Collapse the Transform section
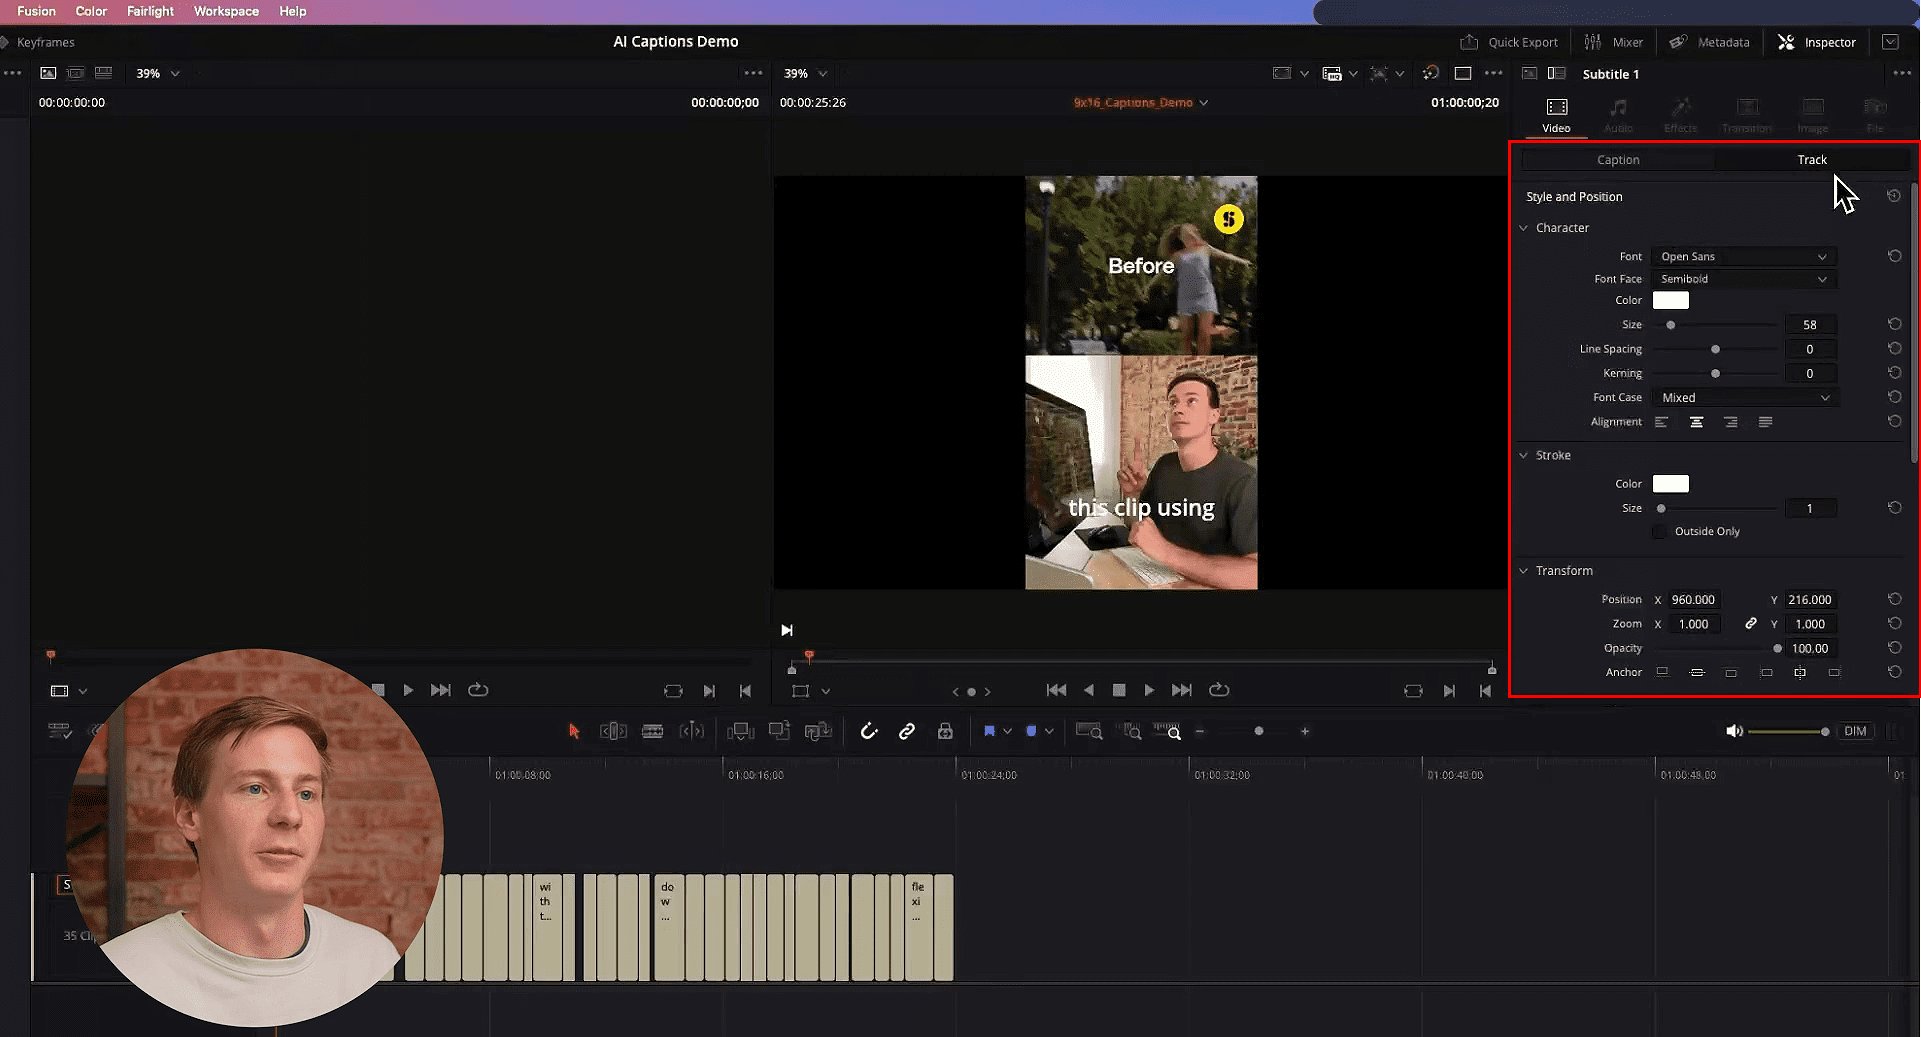Screen dimensions: 1921x1037 point(1524,570)
